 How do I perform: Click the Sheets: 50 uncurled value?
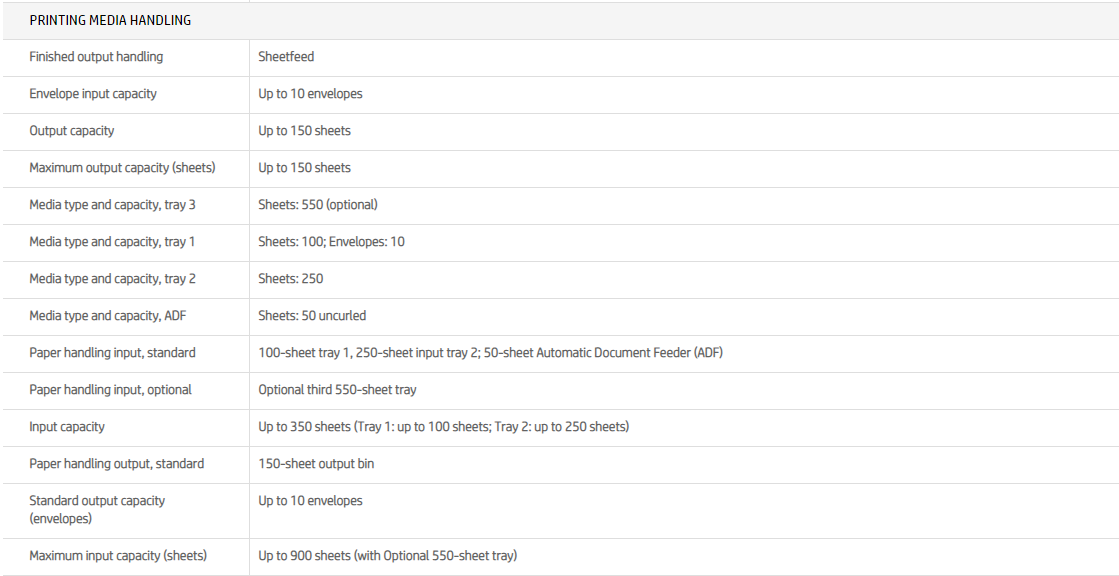[312, 316]
